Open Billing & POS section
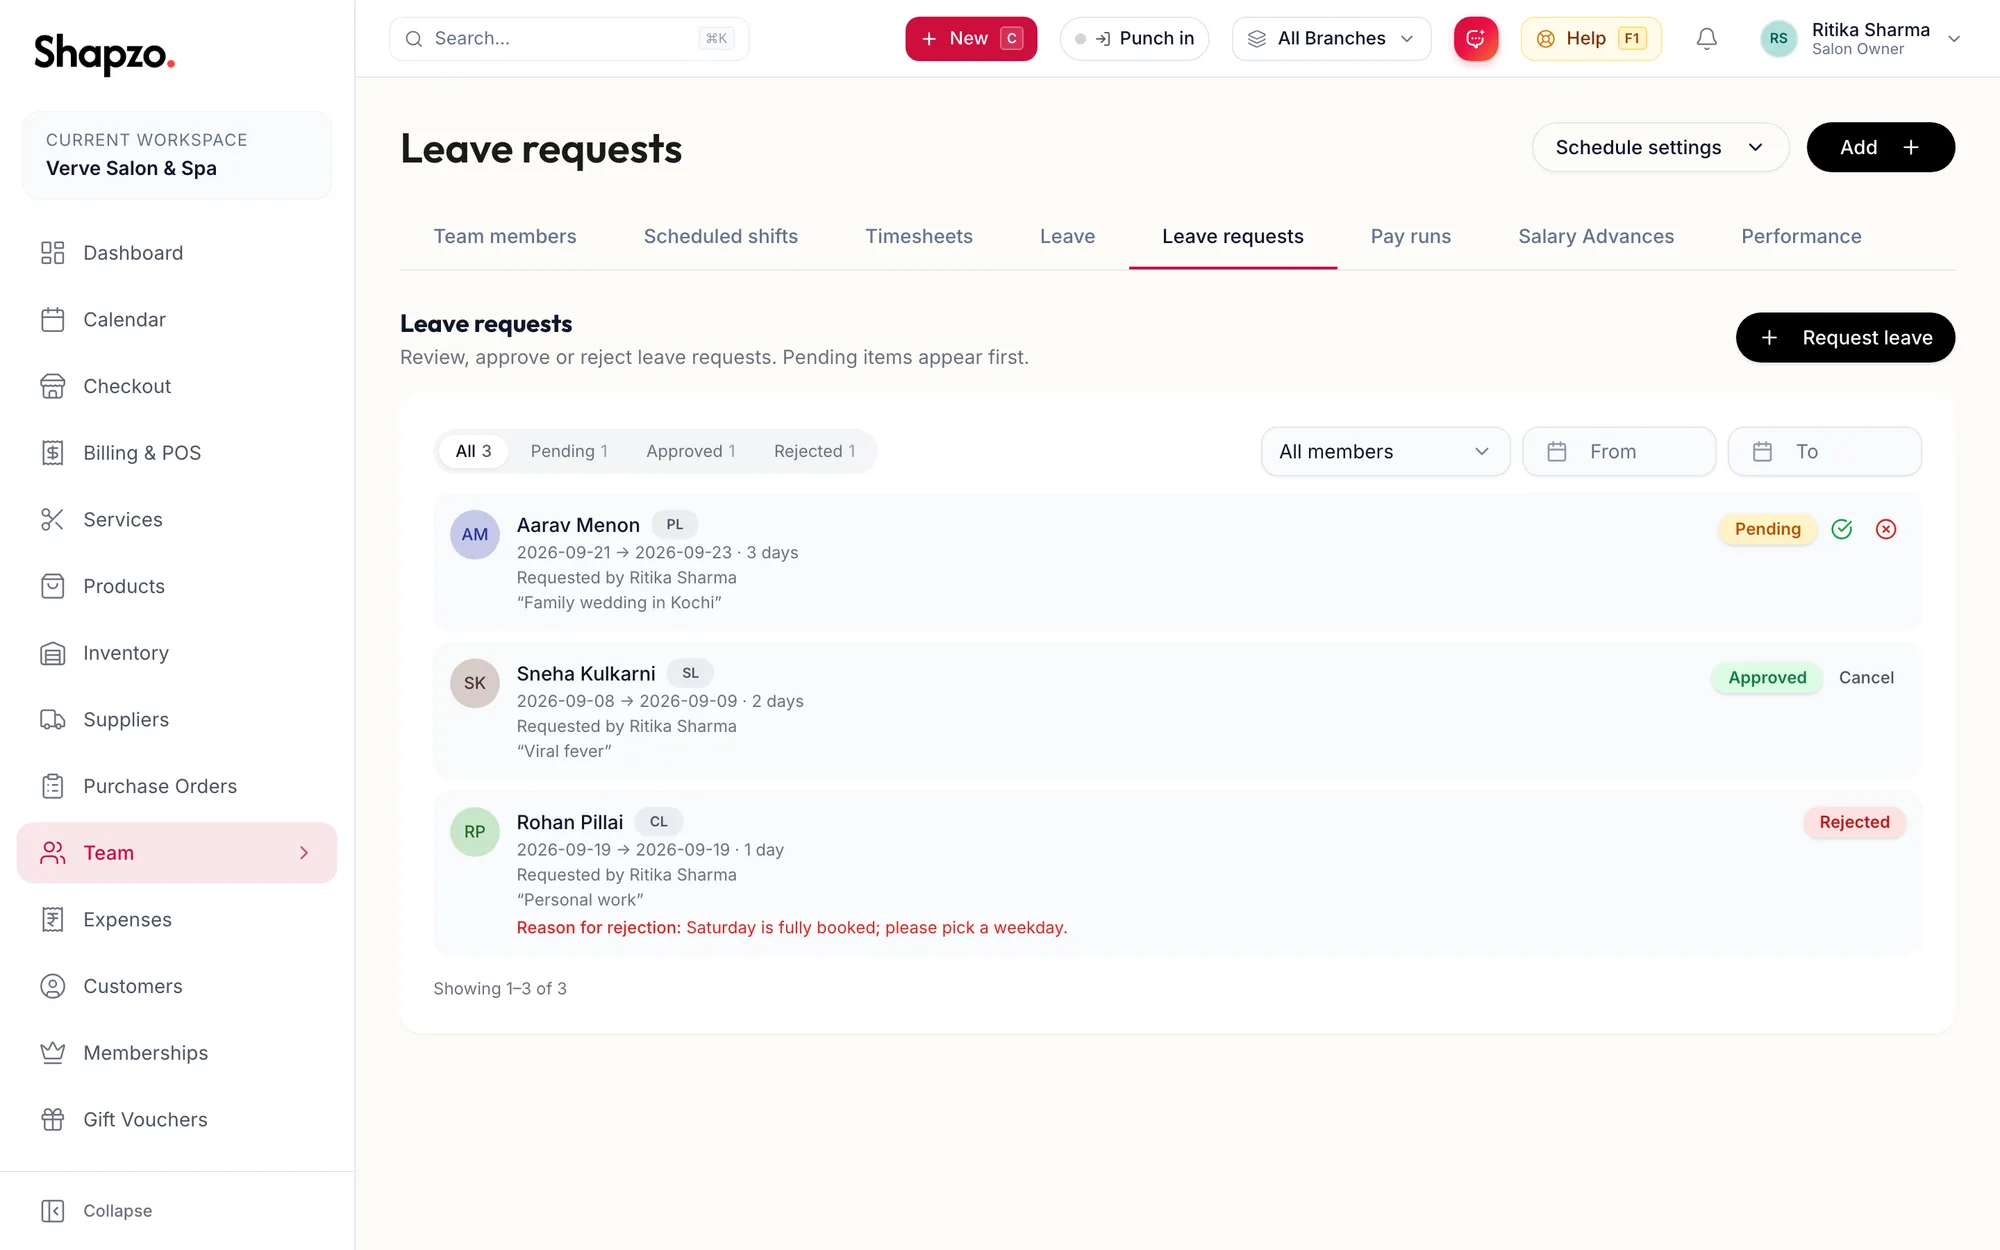Viewport: 2000px width, 1250px height. click(177, 453)
